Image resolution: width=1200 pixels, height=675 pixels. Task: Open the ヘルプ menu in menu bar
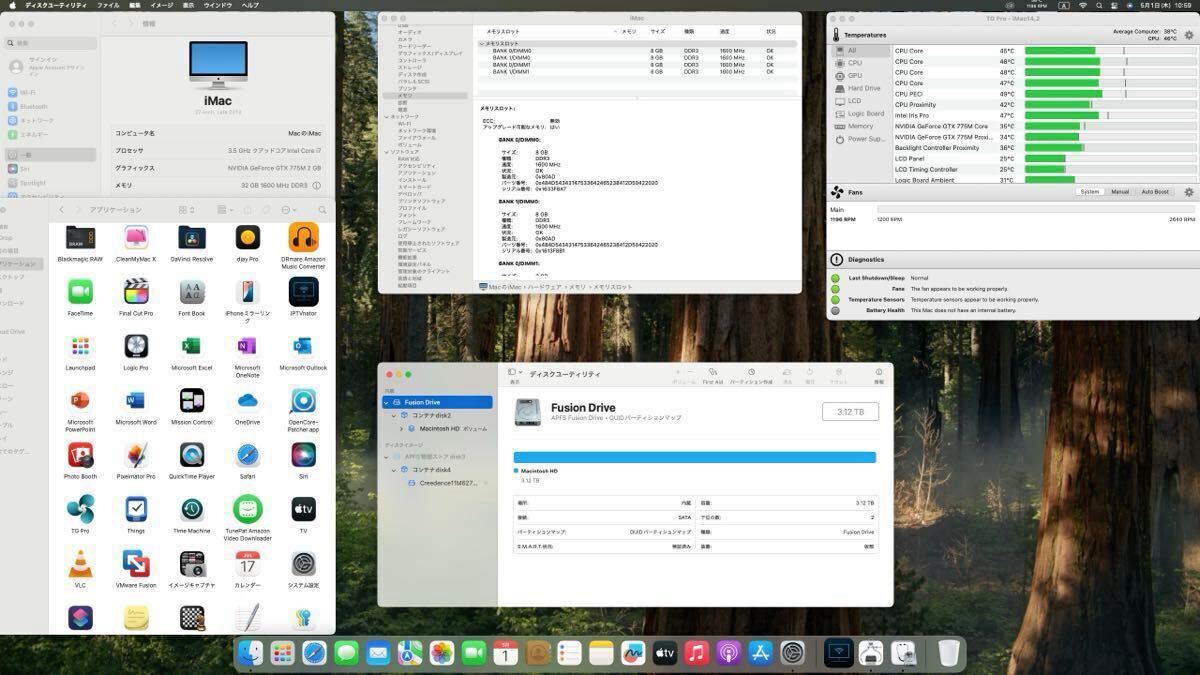pos(250,5)
